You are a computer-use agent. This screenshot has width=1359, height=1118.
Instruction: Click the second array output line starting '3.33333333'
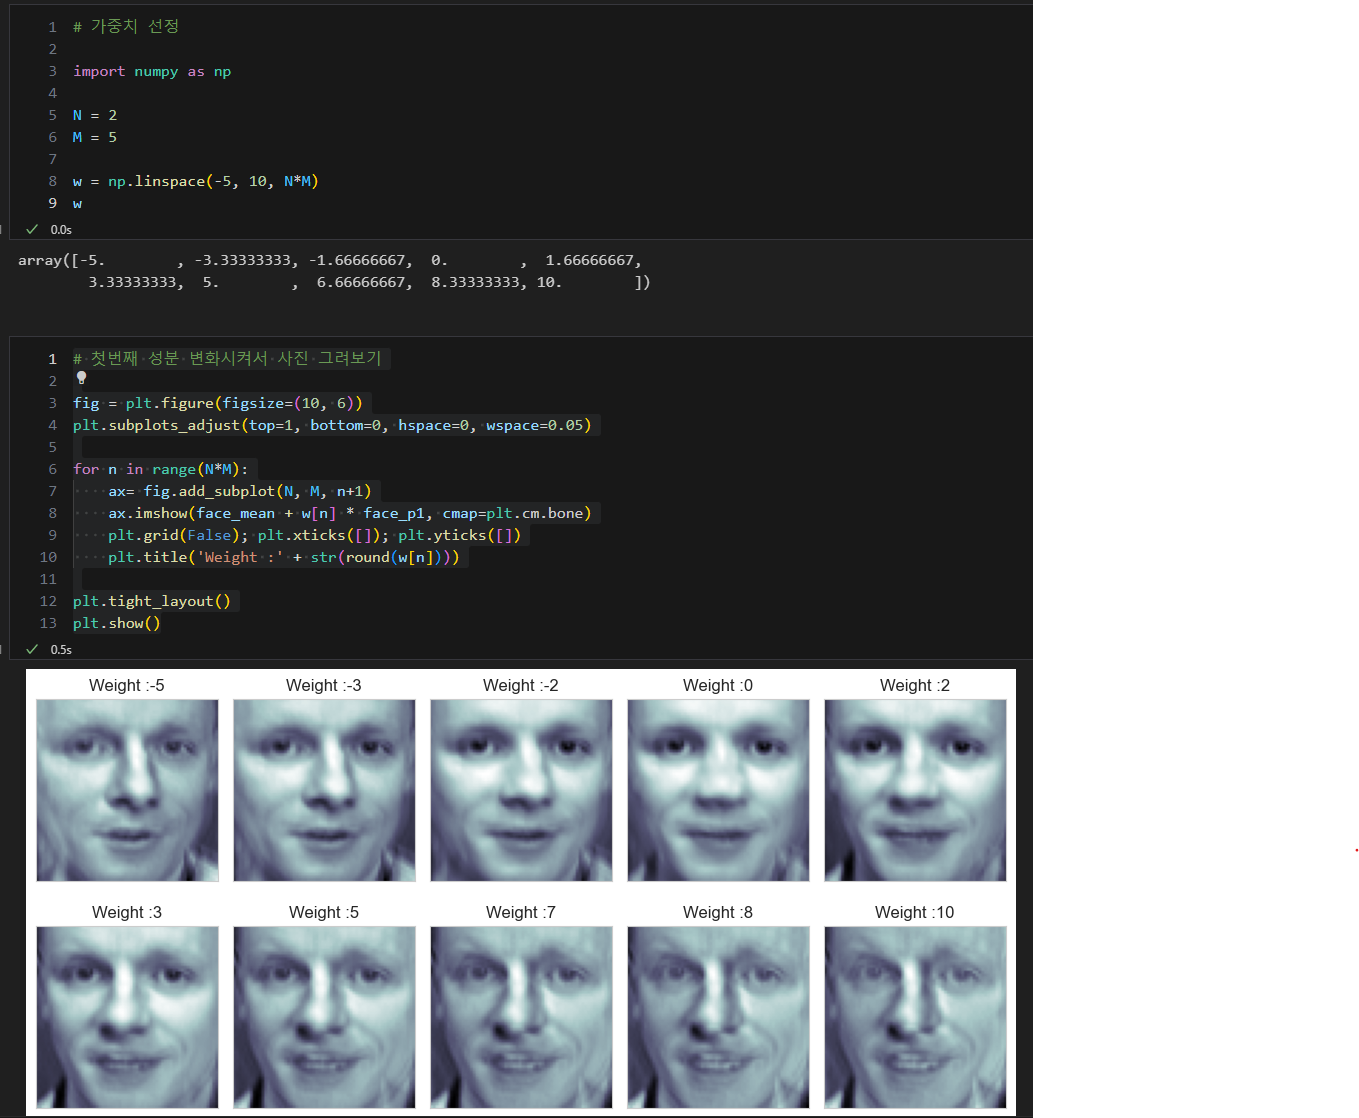369,282
